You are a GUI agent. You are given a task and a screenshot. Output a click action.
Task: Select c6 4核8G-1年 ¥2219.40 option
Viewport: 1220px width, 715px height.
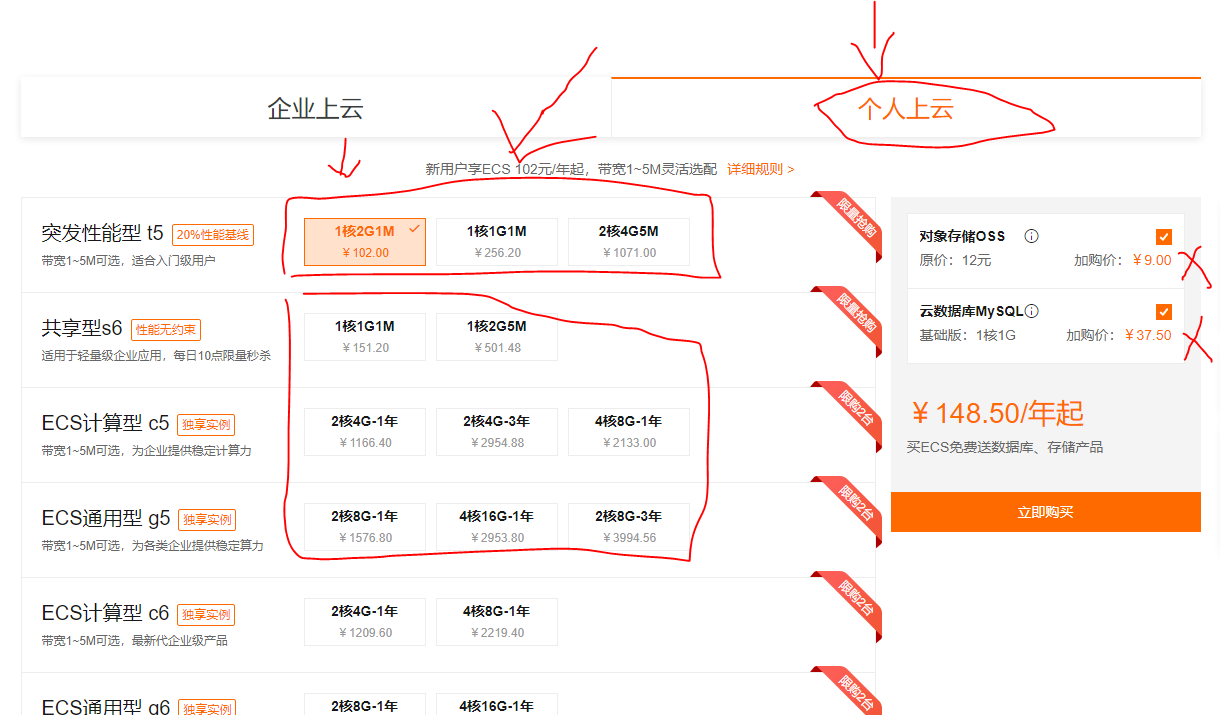(497, 622)
